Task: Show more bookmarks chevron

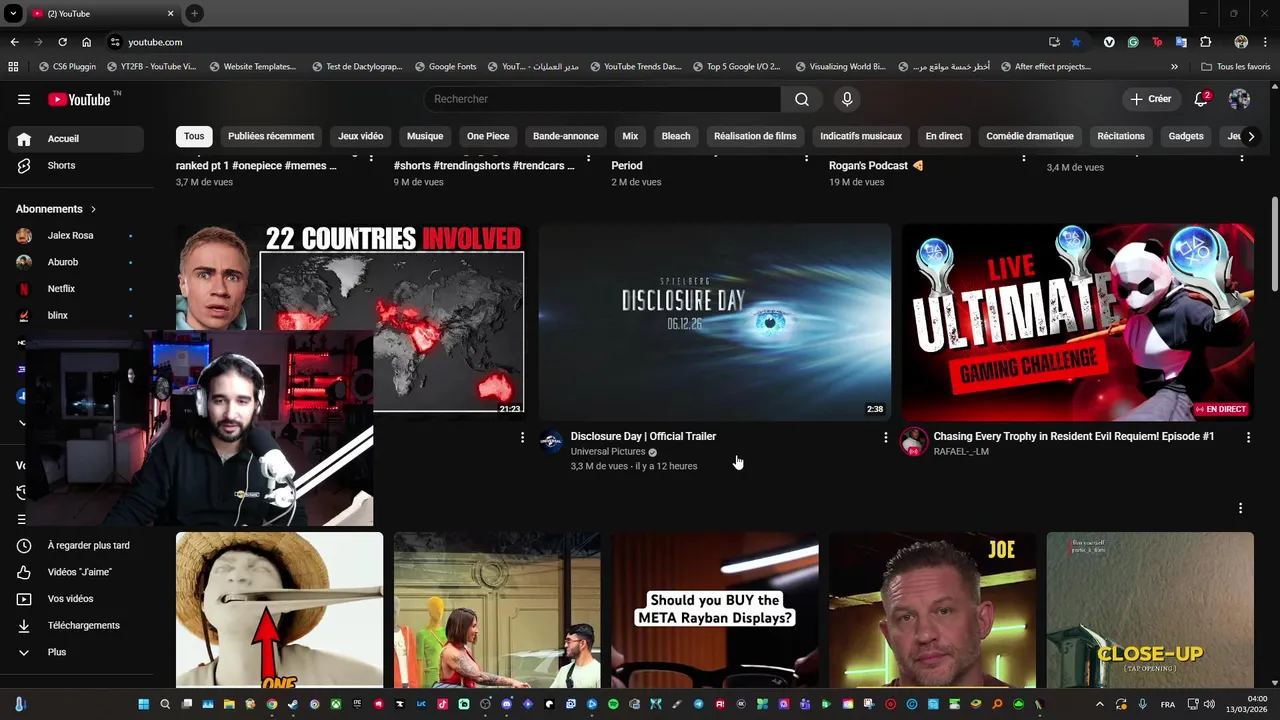Action: coord(1174,67)
